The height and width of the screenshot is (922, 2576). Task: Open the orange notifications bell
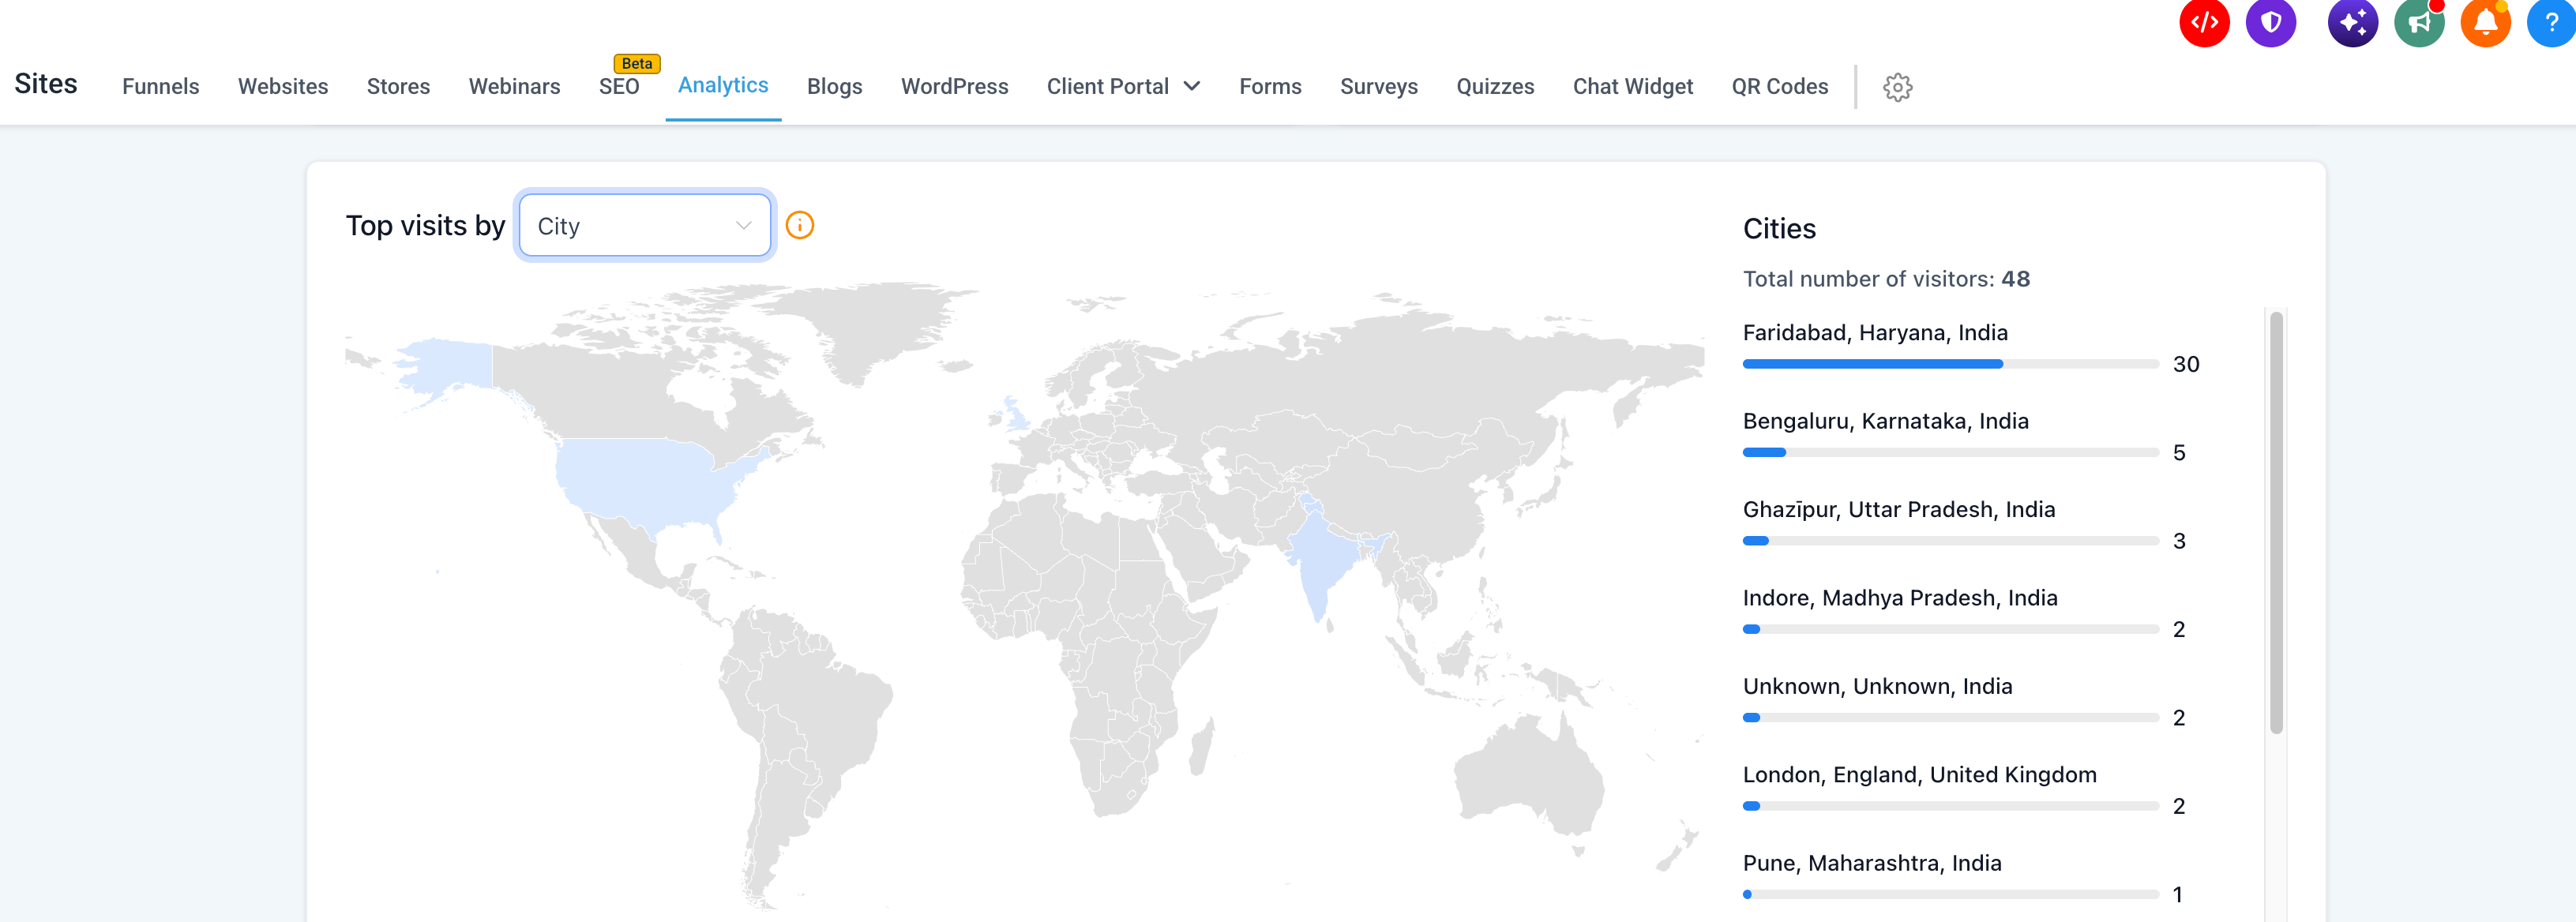[2485, 22]
